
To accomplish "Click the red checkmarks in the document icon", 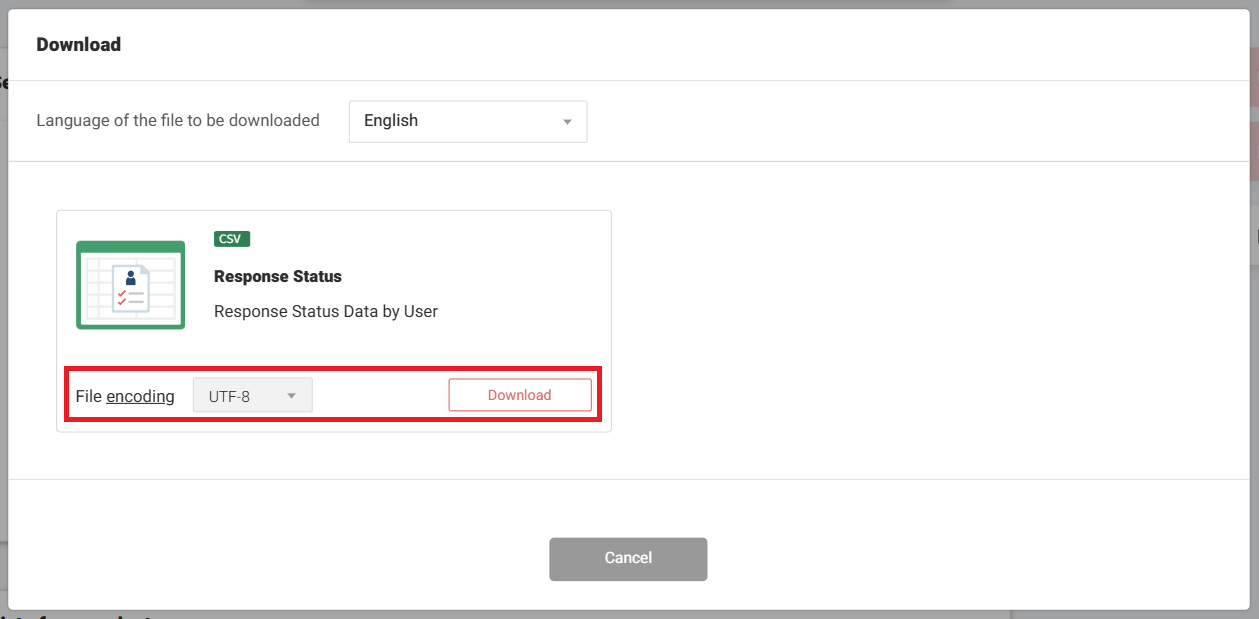I will click(x=122, y=297).
